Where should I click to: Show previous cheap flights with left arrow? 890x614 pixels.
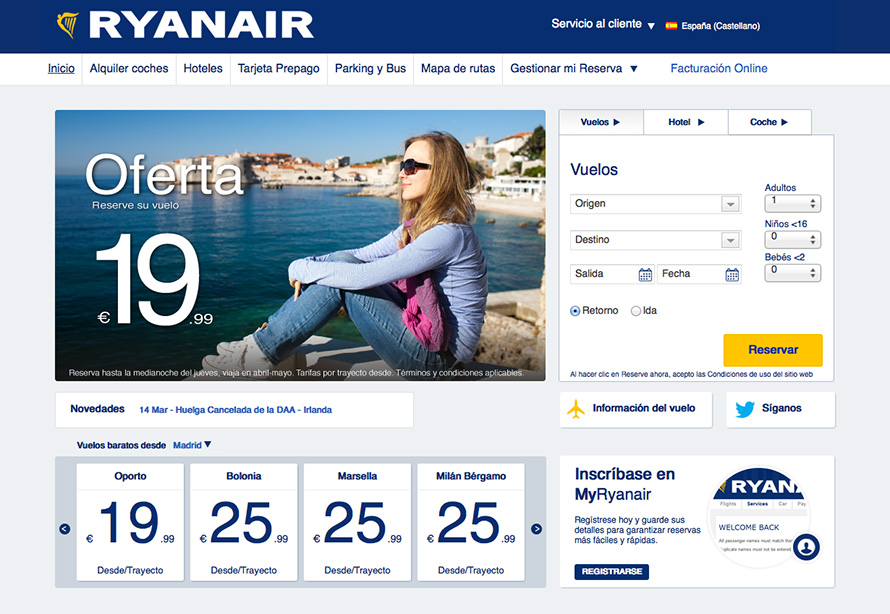65,529
